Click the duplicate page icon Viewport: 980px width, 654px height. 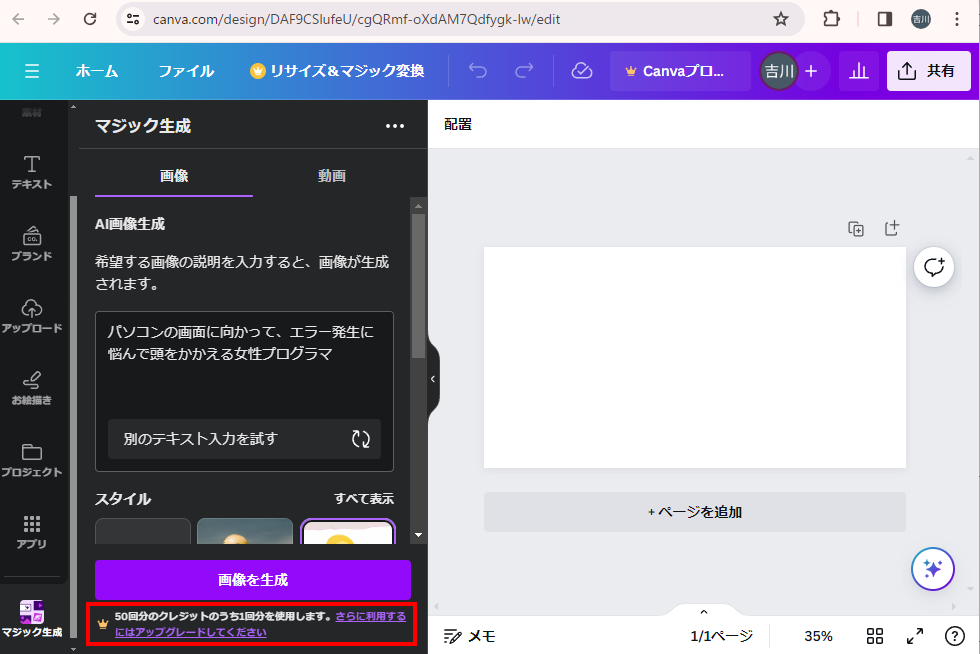[x=856, y=229]
